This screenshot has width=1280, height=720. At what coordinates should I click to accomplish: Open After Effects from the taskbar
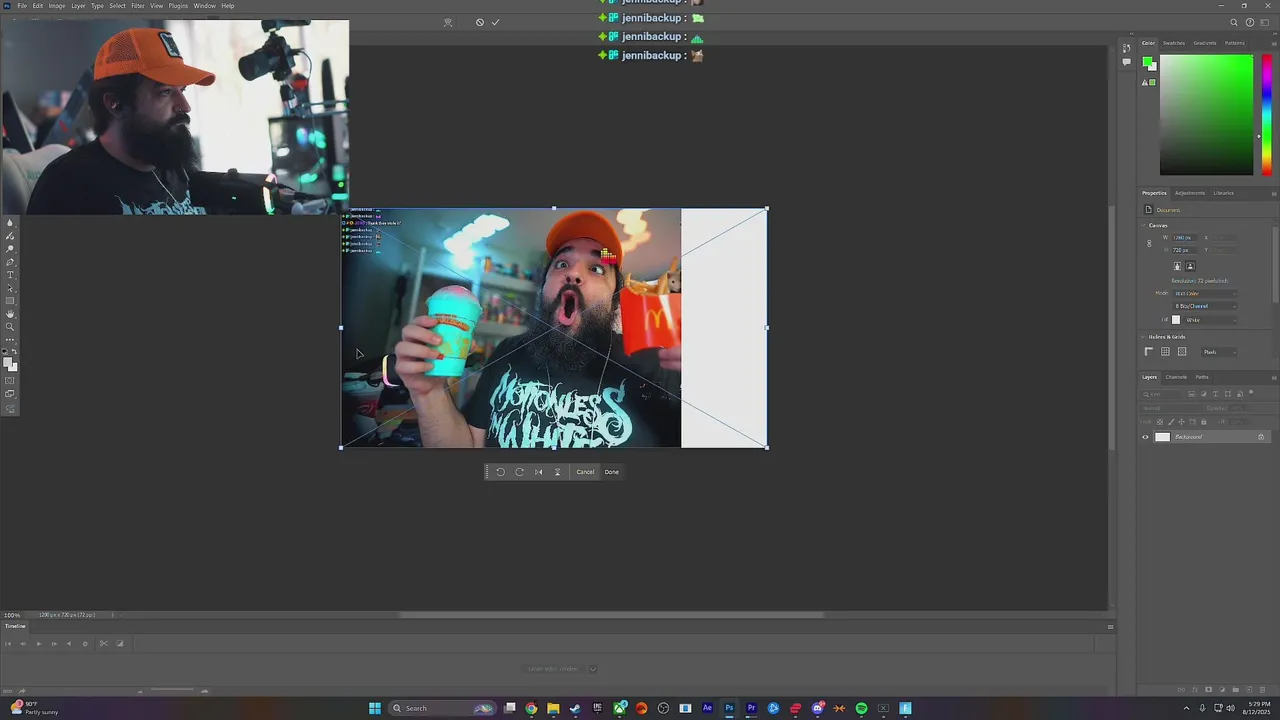[707, 708]
